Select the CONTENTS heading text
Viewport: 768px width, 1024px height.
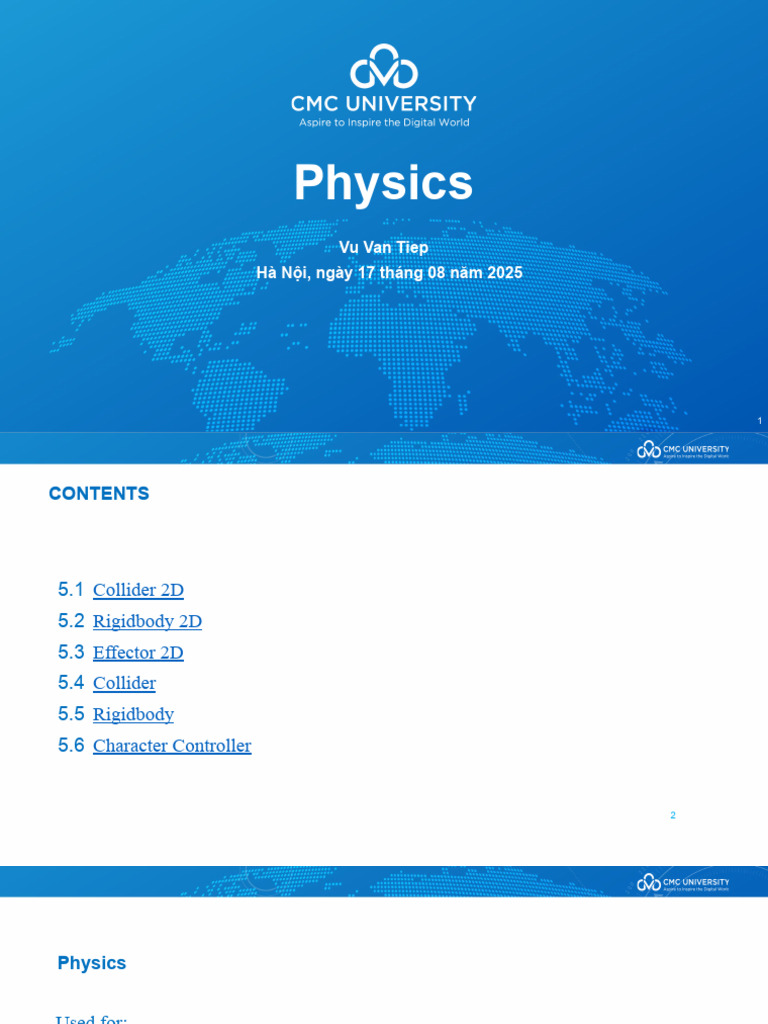99,494
